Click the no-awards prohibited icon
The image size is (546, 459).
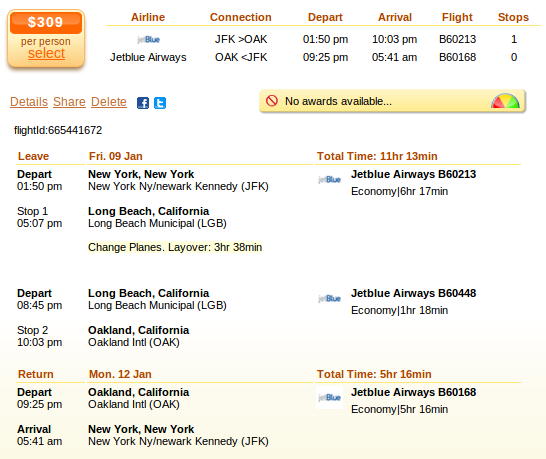coord(272,101)
